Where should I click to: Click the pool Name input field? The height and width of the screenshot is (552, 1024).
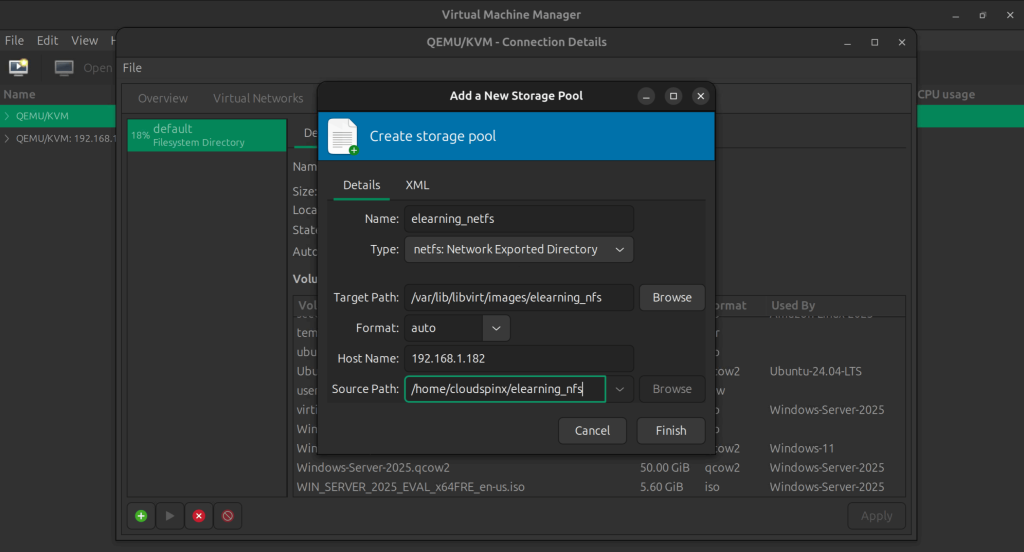[x=519, y=219]
